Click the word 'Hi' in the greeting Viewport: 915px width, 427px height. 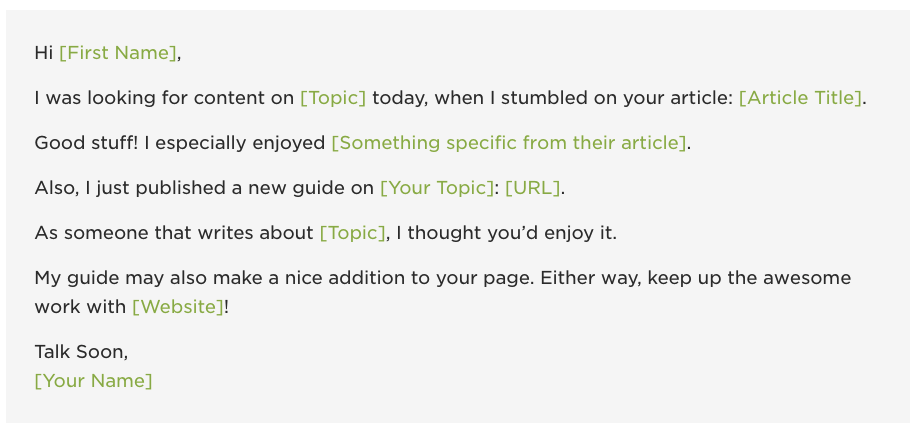click(x=44, y=53)
